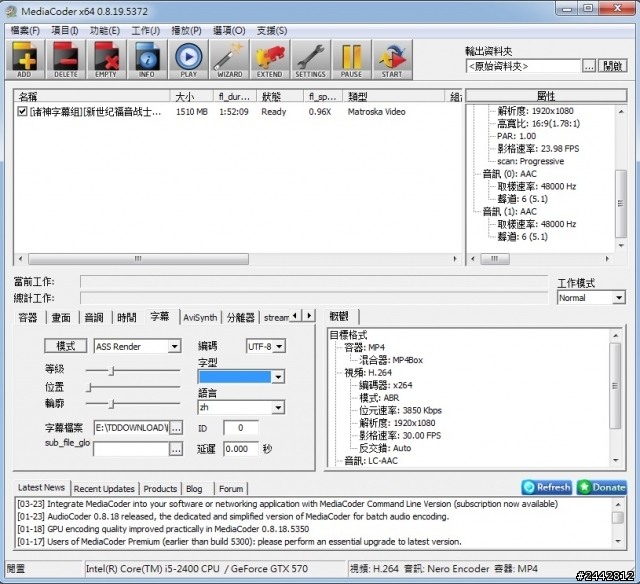
Task: Switch to the AviSynth tab
Action: (x=200, y=318)
